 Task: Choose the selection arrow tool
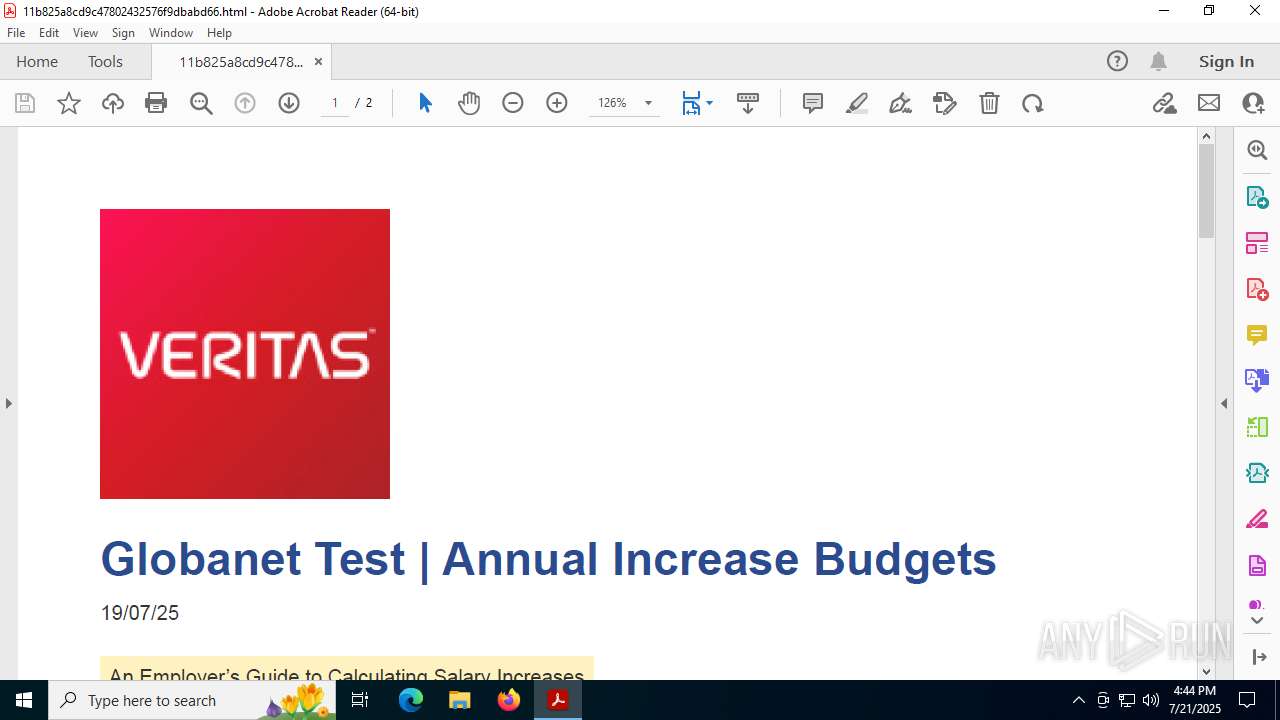click(425, 103)
